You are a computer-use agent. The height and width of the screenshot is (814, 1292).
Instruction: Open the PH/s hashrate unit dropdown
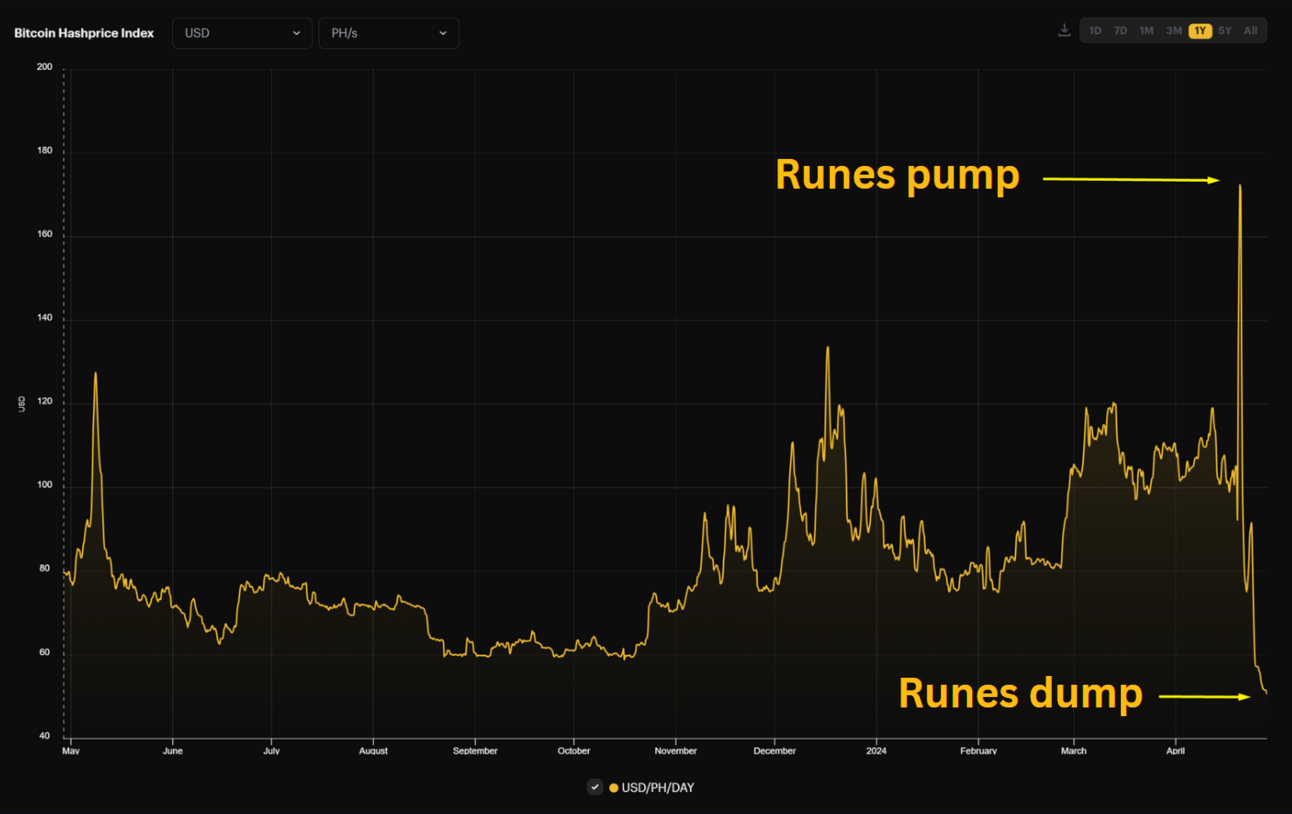pos(389,33)
